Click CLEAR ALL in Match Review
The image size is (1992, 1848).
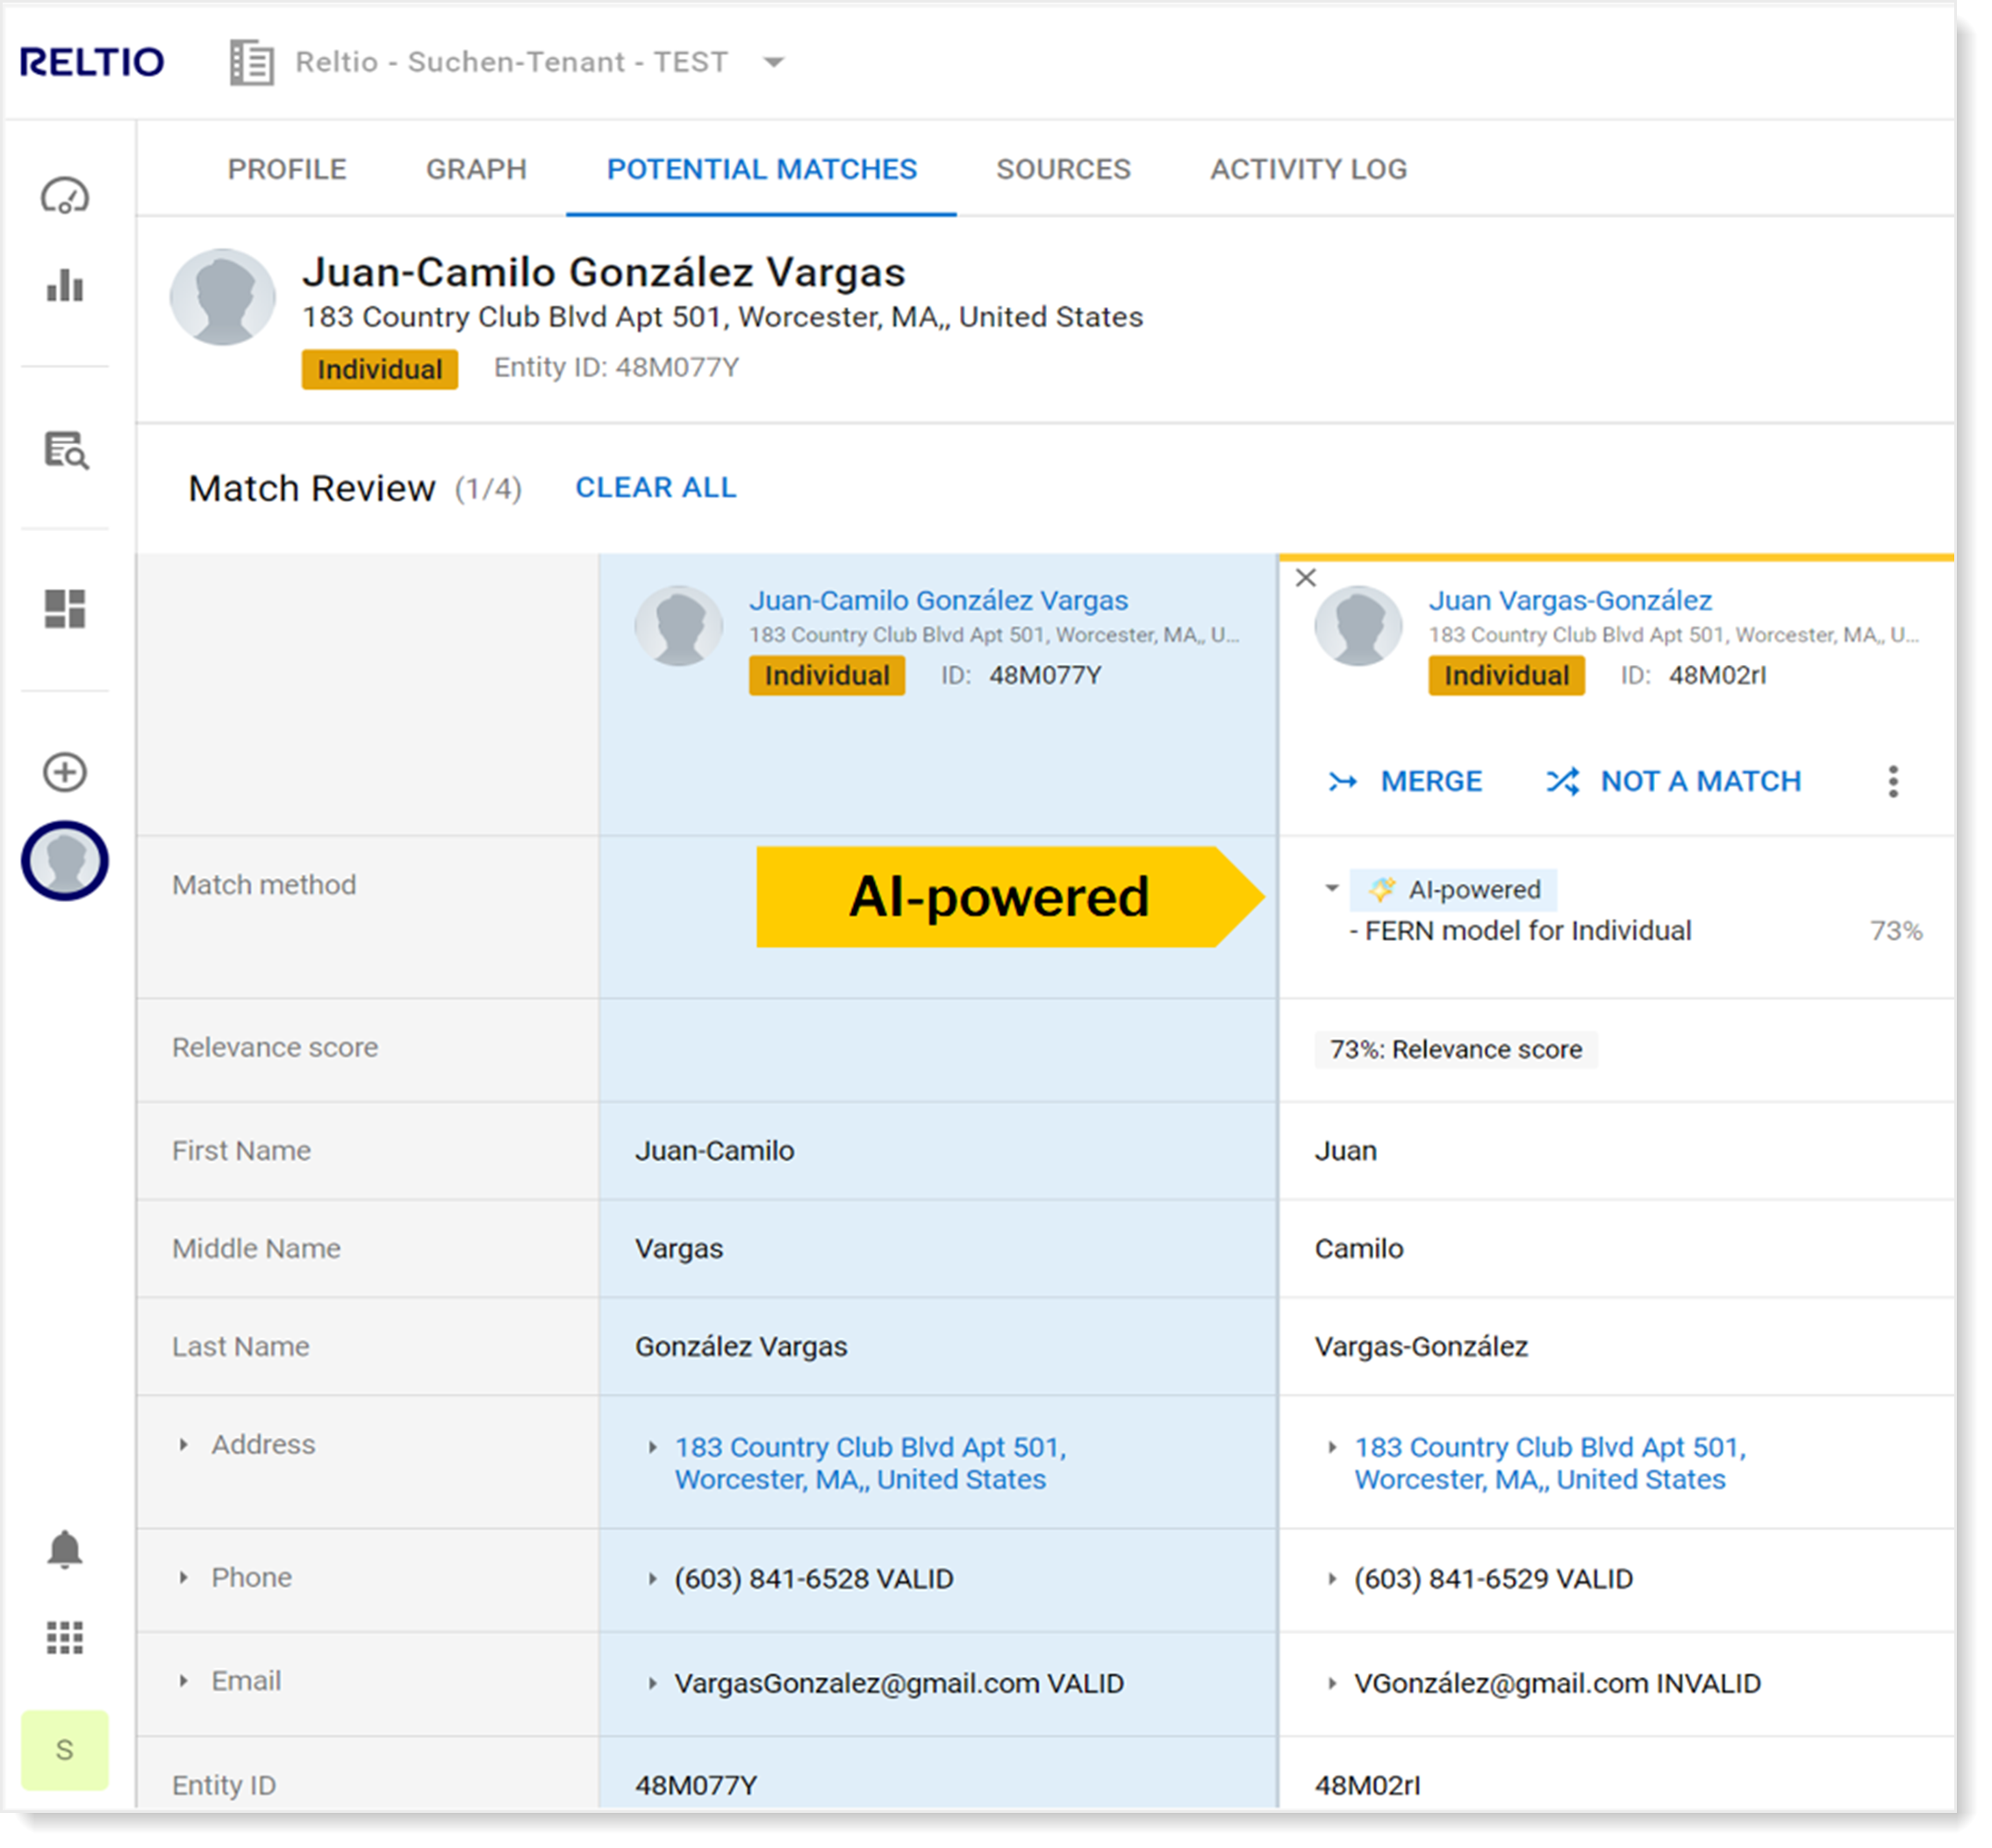(655, 487)
